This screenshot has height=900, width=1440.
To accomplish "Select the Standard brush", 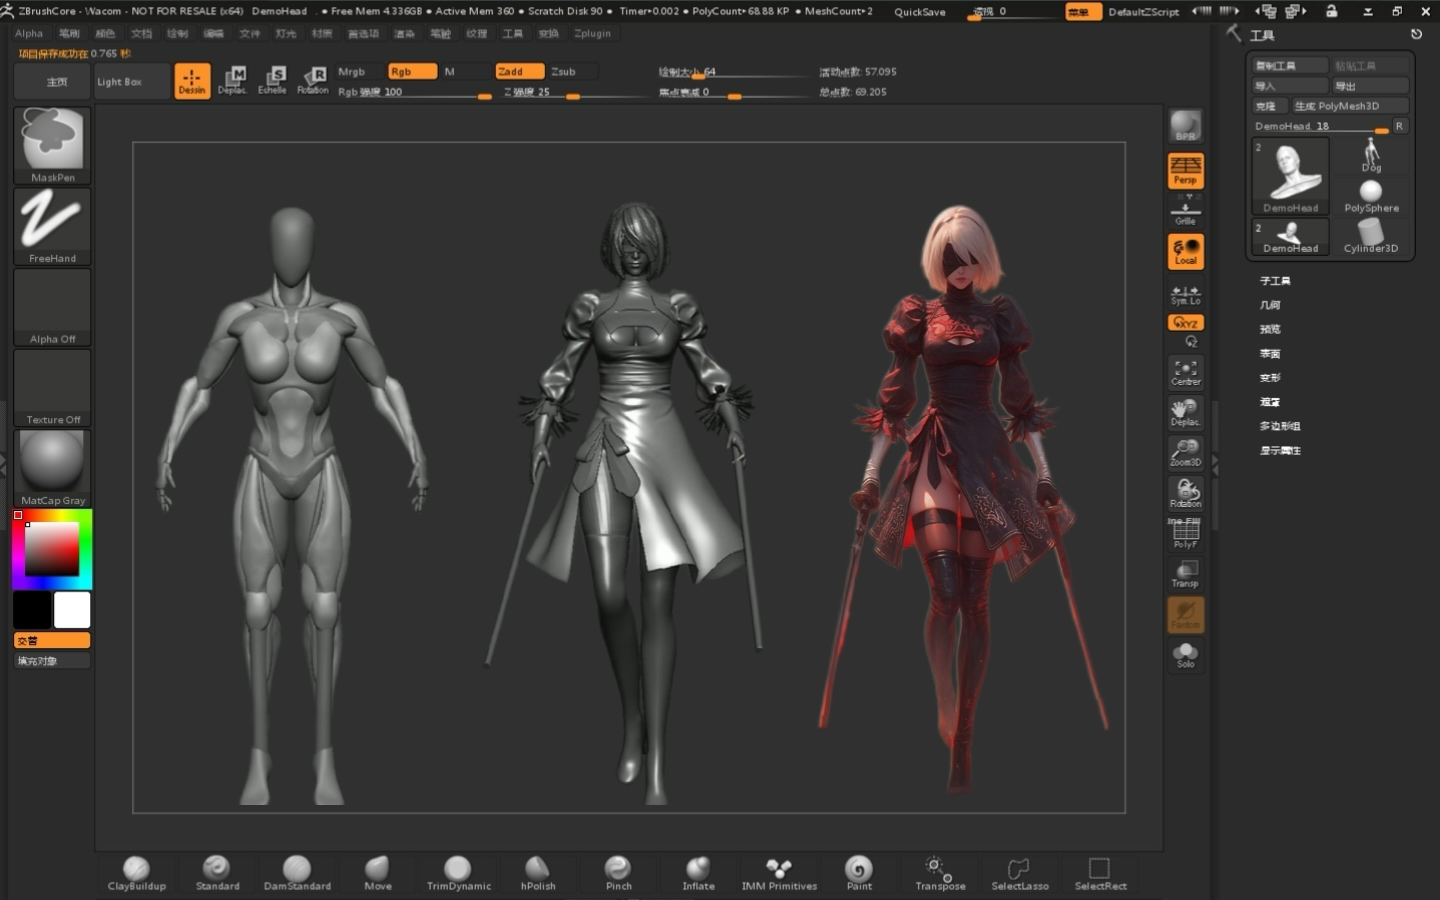I will pos(217,873).
